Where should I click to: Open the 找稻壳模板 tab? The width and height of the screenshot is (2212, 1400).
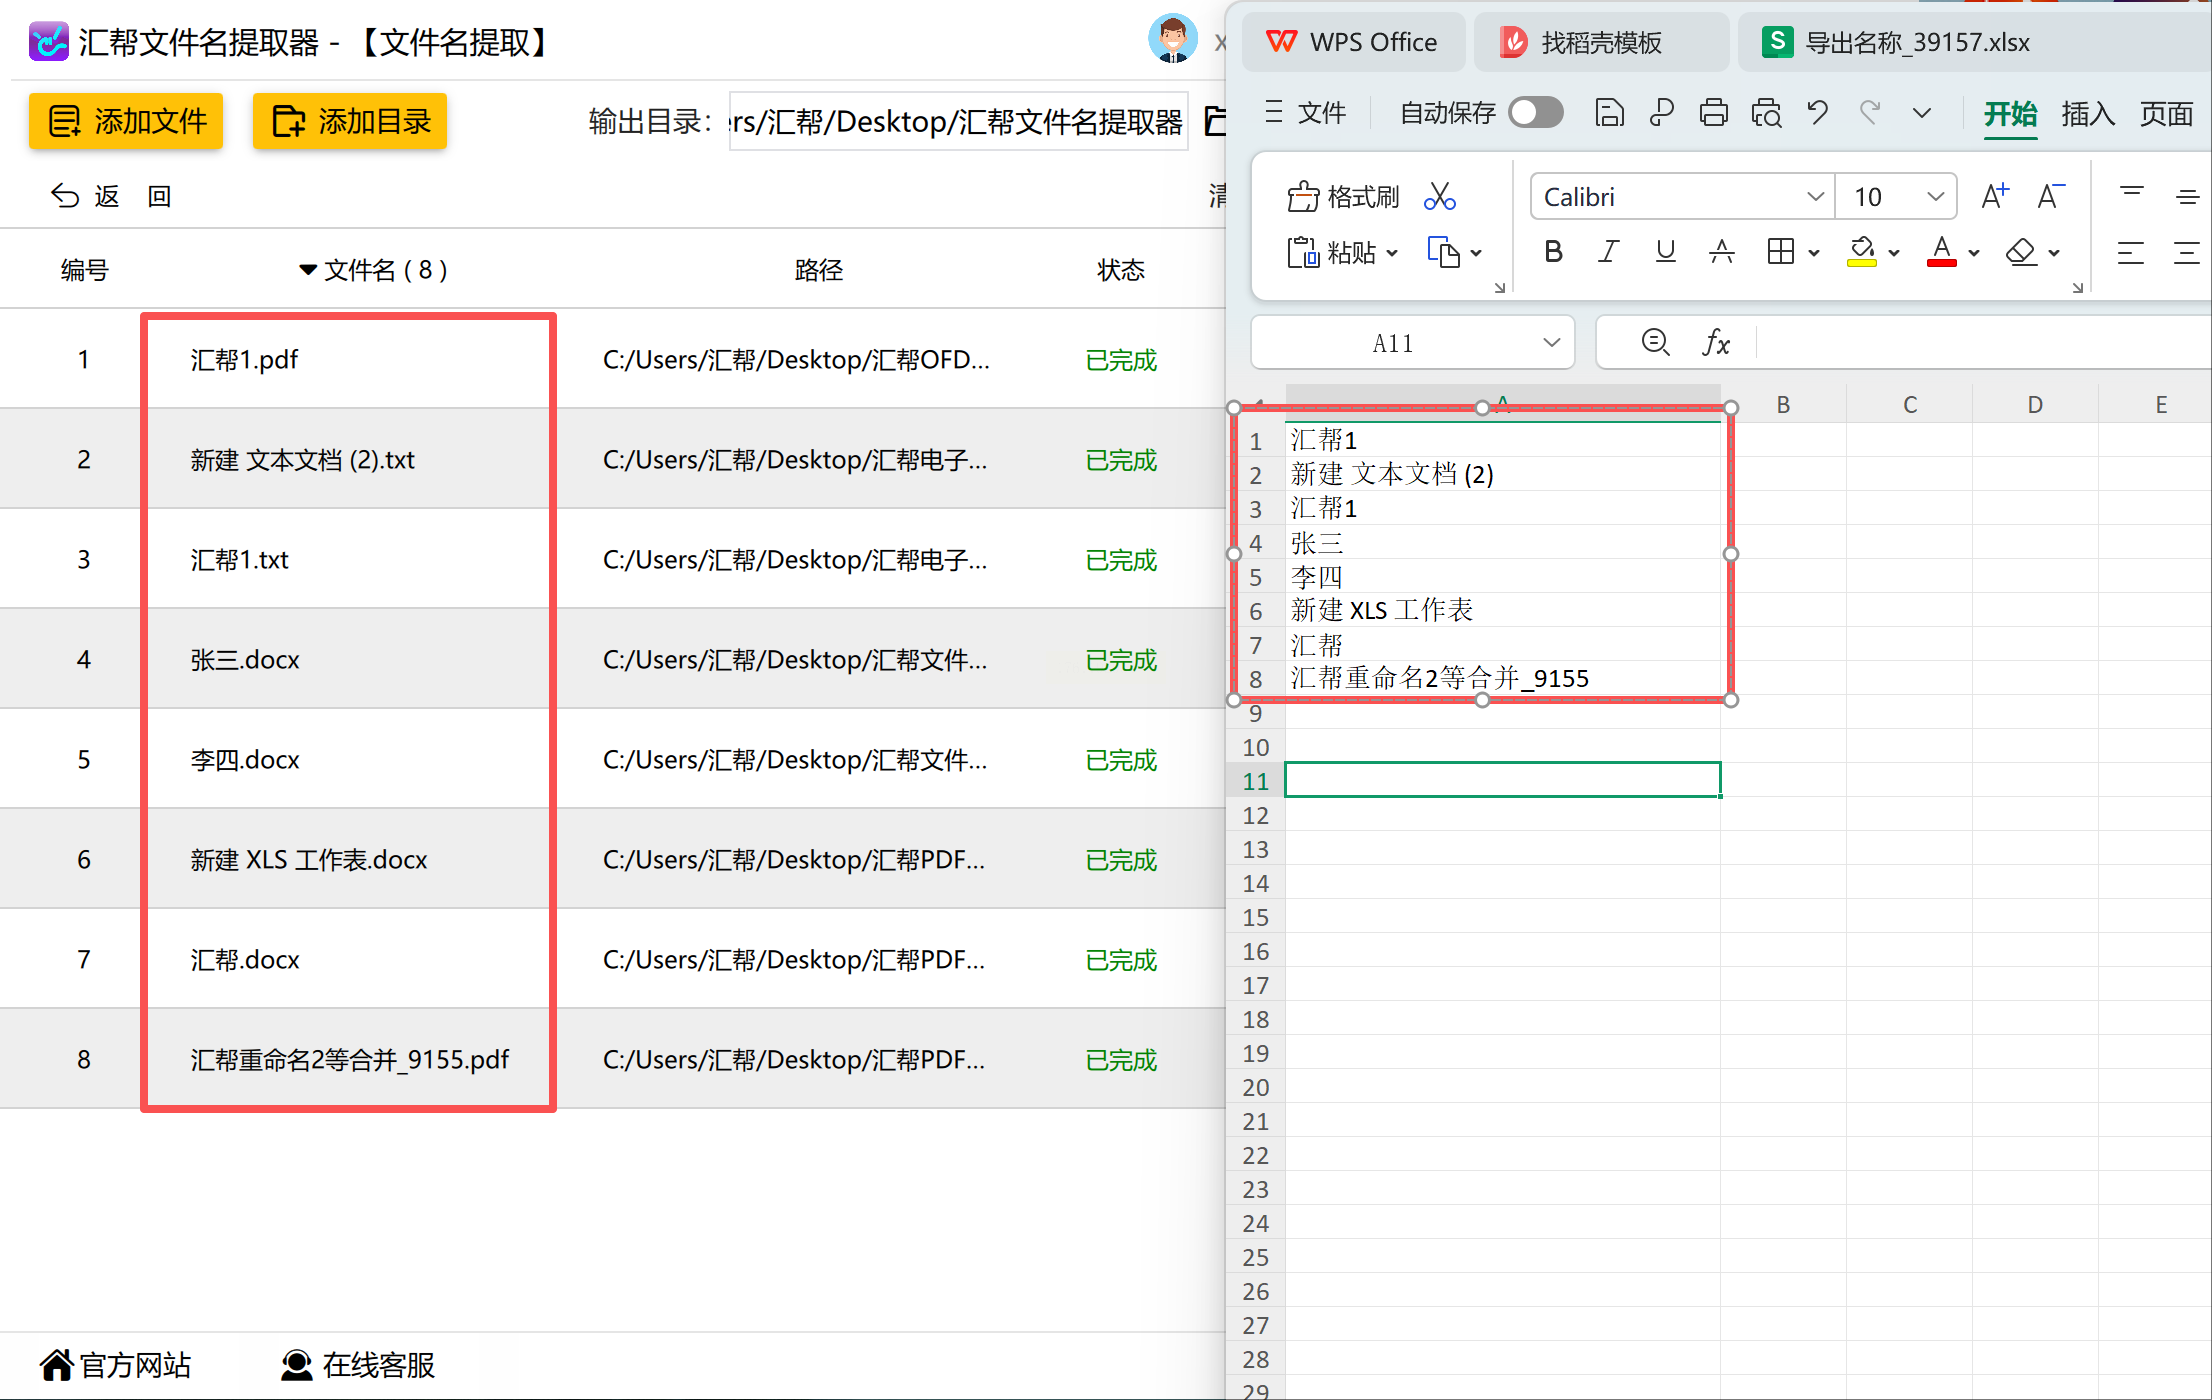coord(1600,42)
